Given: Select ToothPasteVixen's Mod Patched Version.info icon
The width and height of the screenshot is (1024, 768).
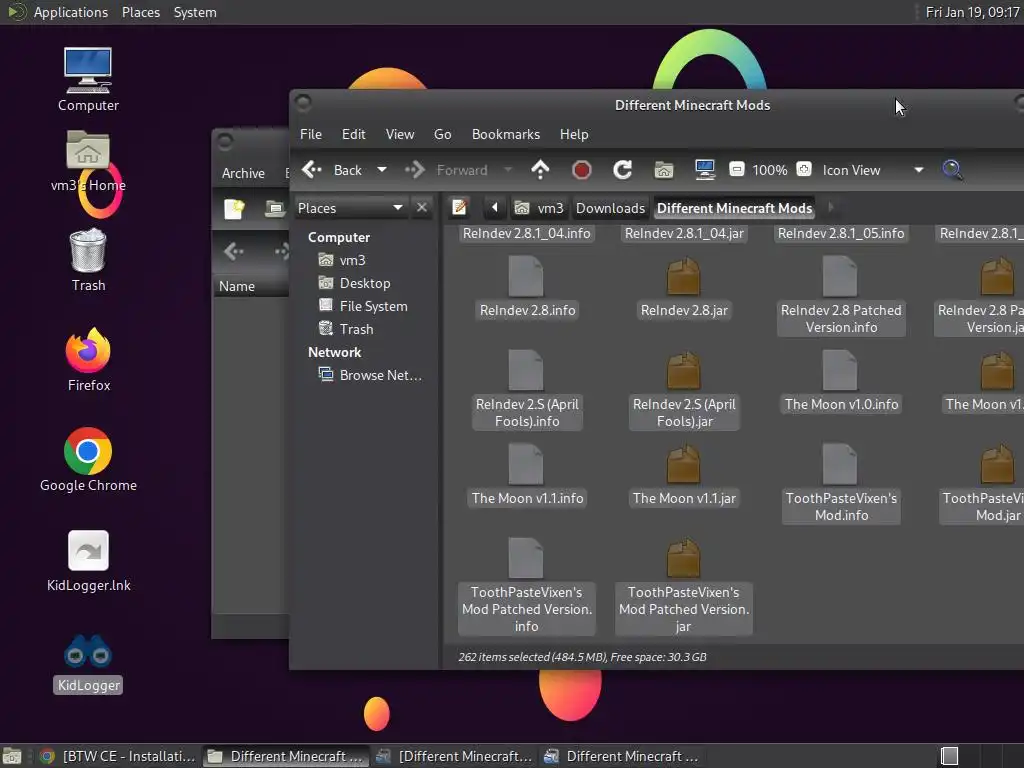Looking at the screenshot, I should (526, 559).
